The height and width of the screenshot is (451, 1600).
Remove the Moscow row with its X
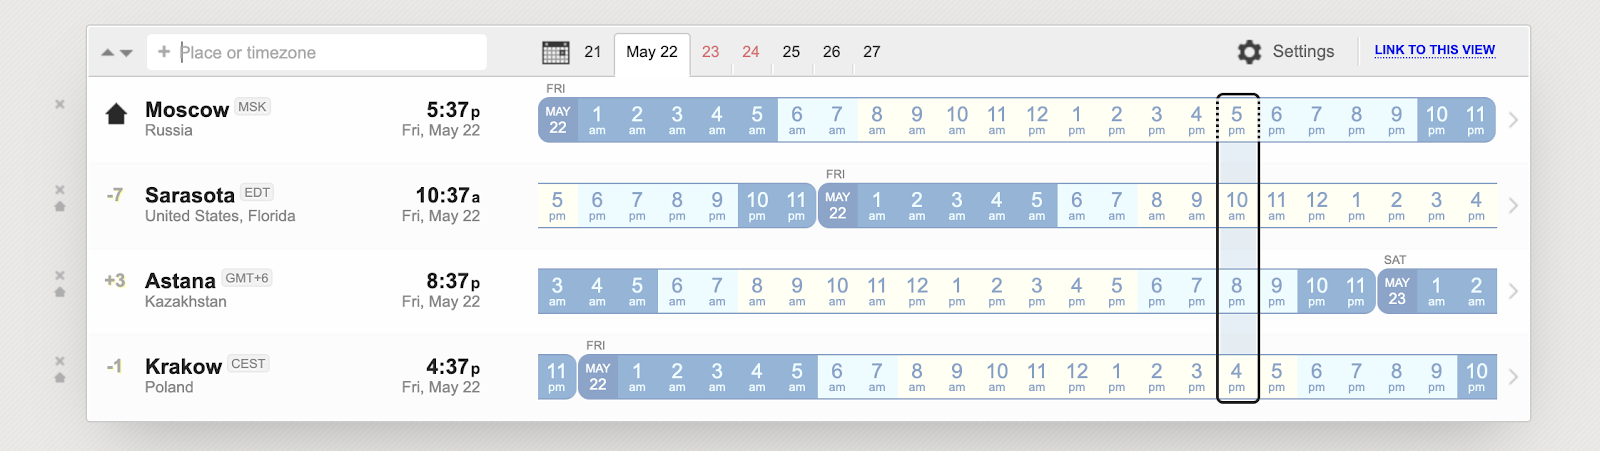(60, 104)
